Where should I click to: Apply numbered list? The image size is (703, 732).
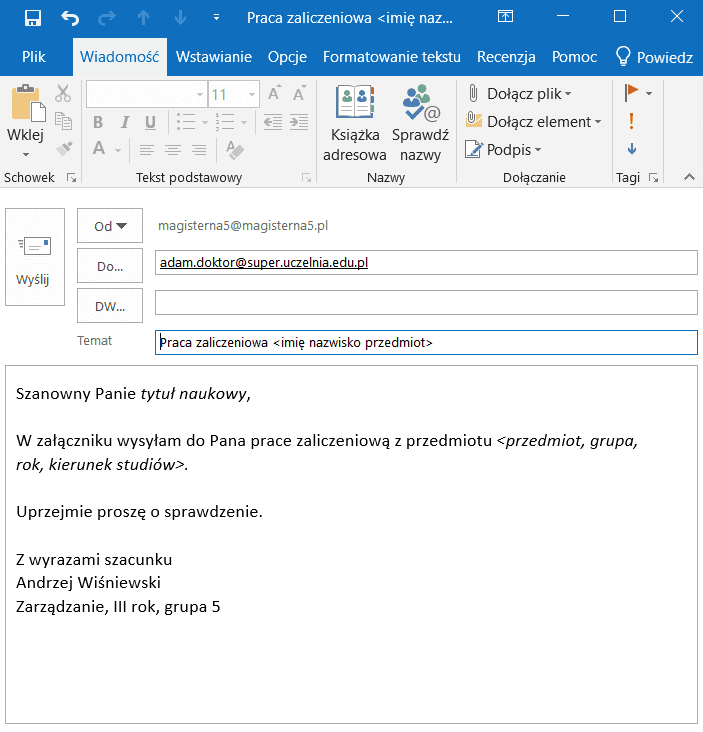coord(225,122)
